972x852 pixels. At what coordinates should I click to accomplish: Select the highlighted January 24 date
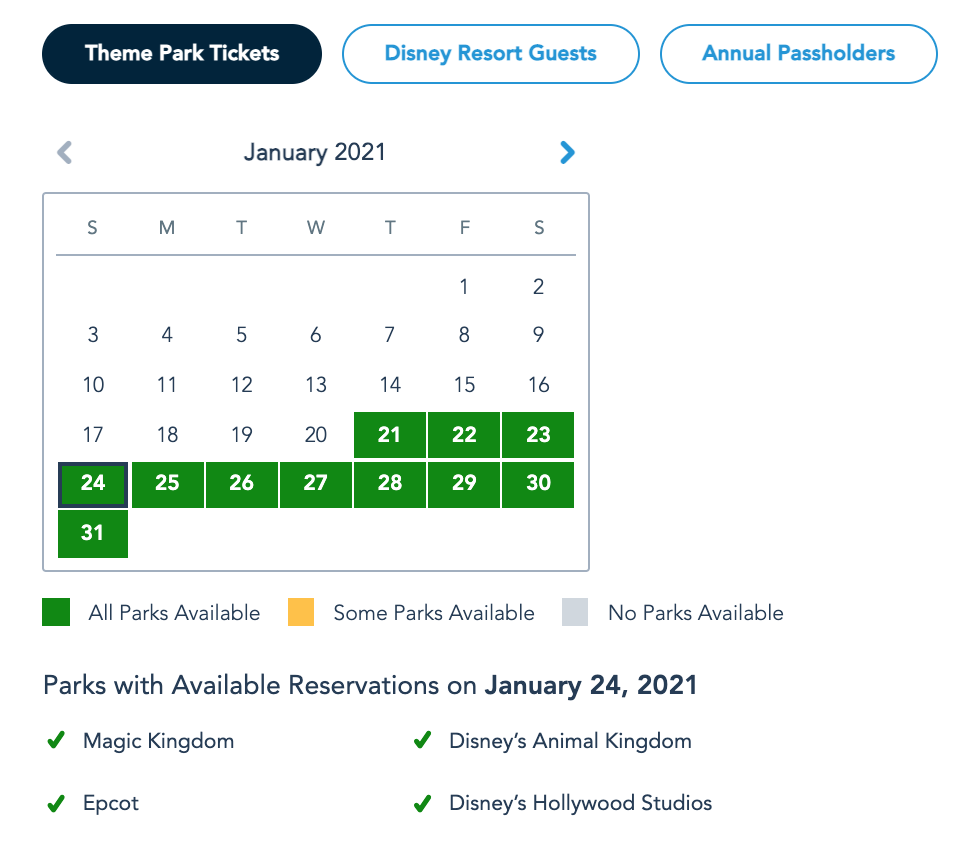click(x=93, y=484)
